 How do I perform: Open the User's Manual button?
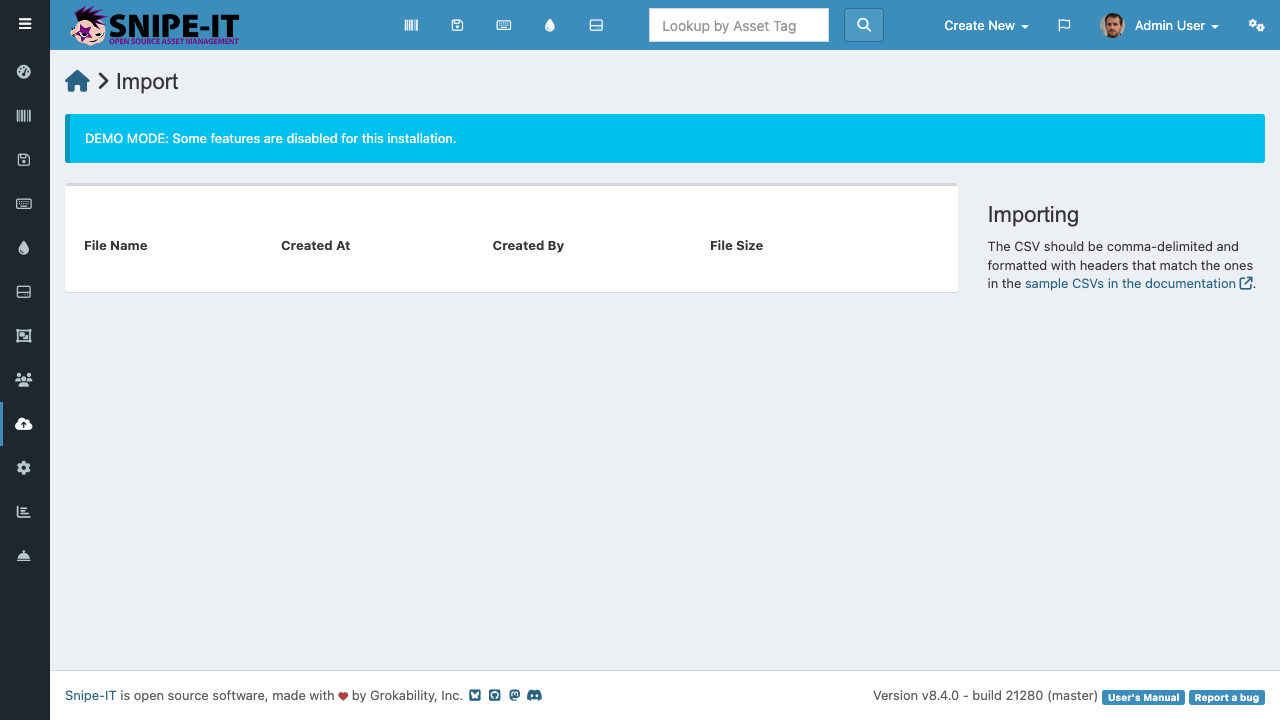[x=1144, y=697]
